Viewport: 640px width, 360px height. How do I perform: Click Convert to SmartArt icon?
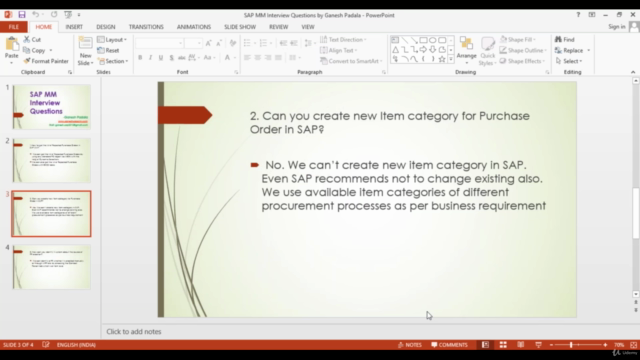[324, 61]
